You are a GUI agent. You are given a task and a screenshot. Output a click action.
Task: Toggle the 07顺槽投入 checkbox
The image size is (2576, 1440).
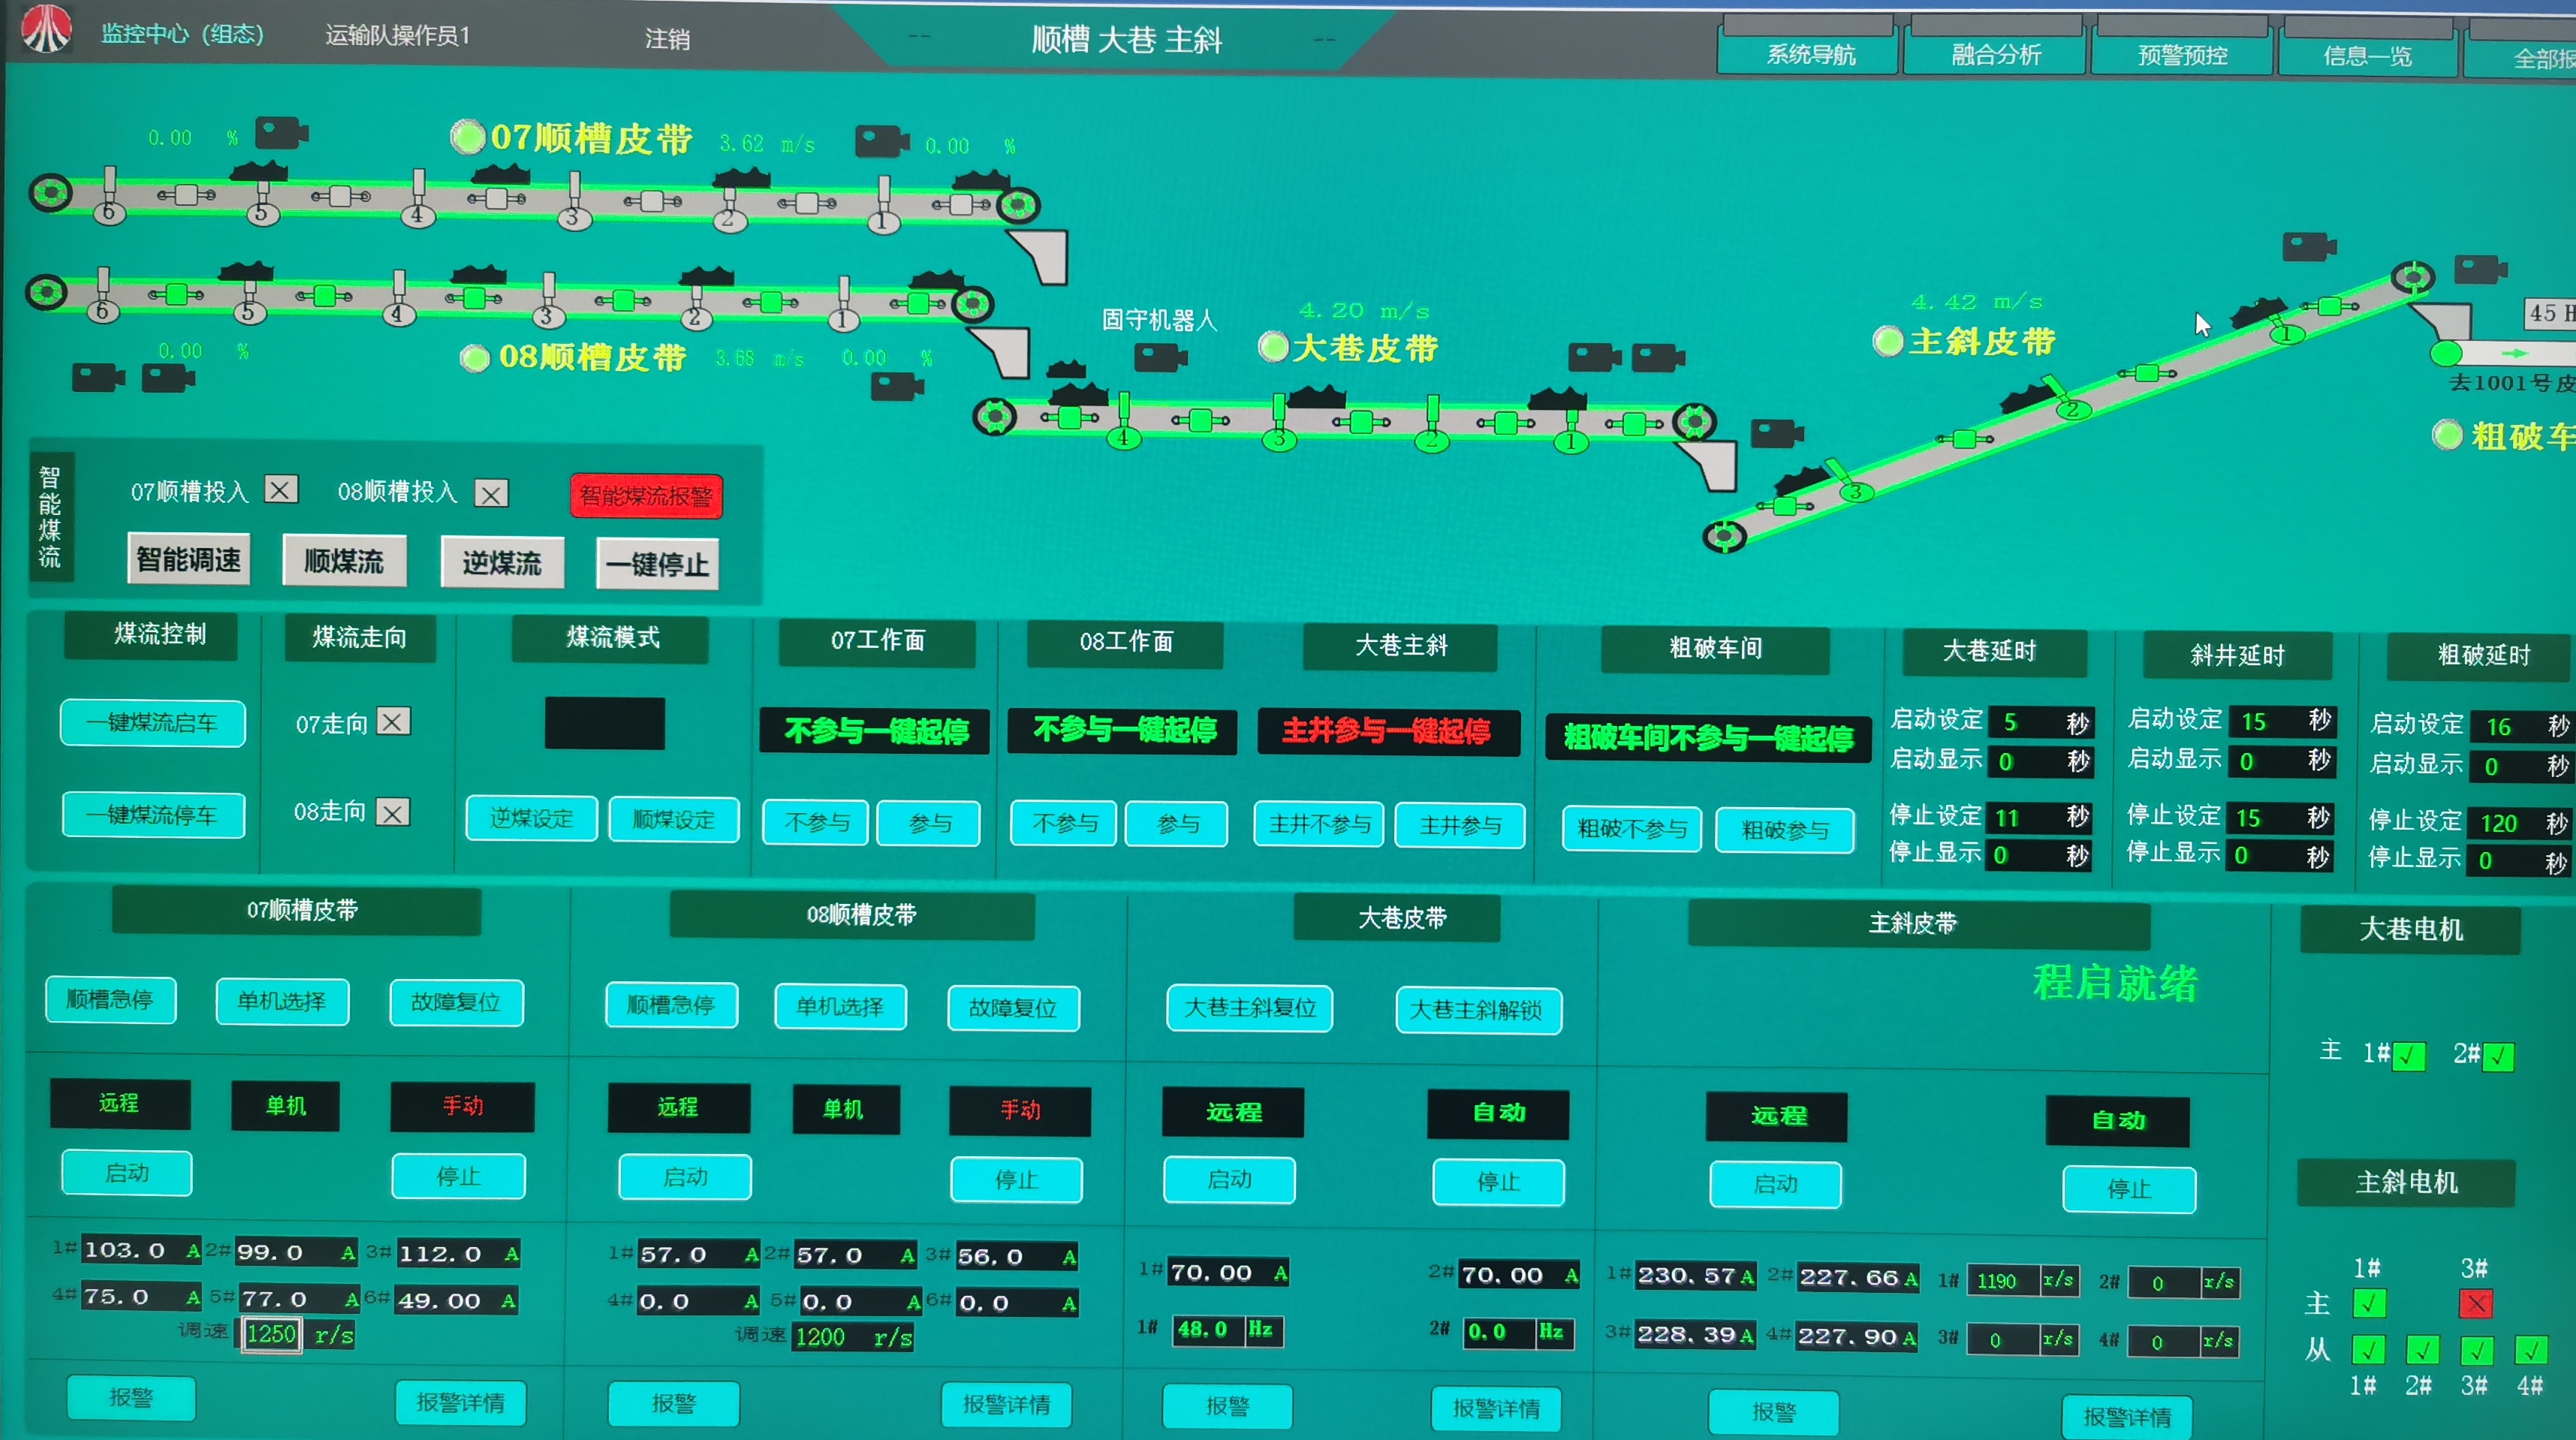(x=281, y=489)
